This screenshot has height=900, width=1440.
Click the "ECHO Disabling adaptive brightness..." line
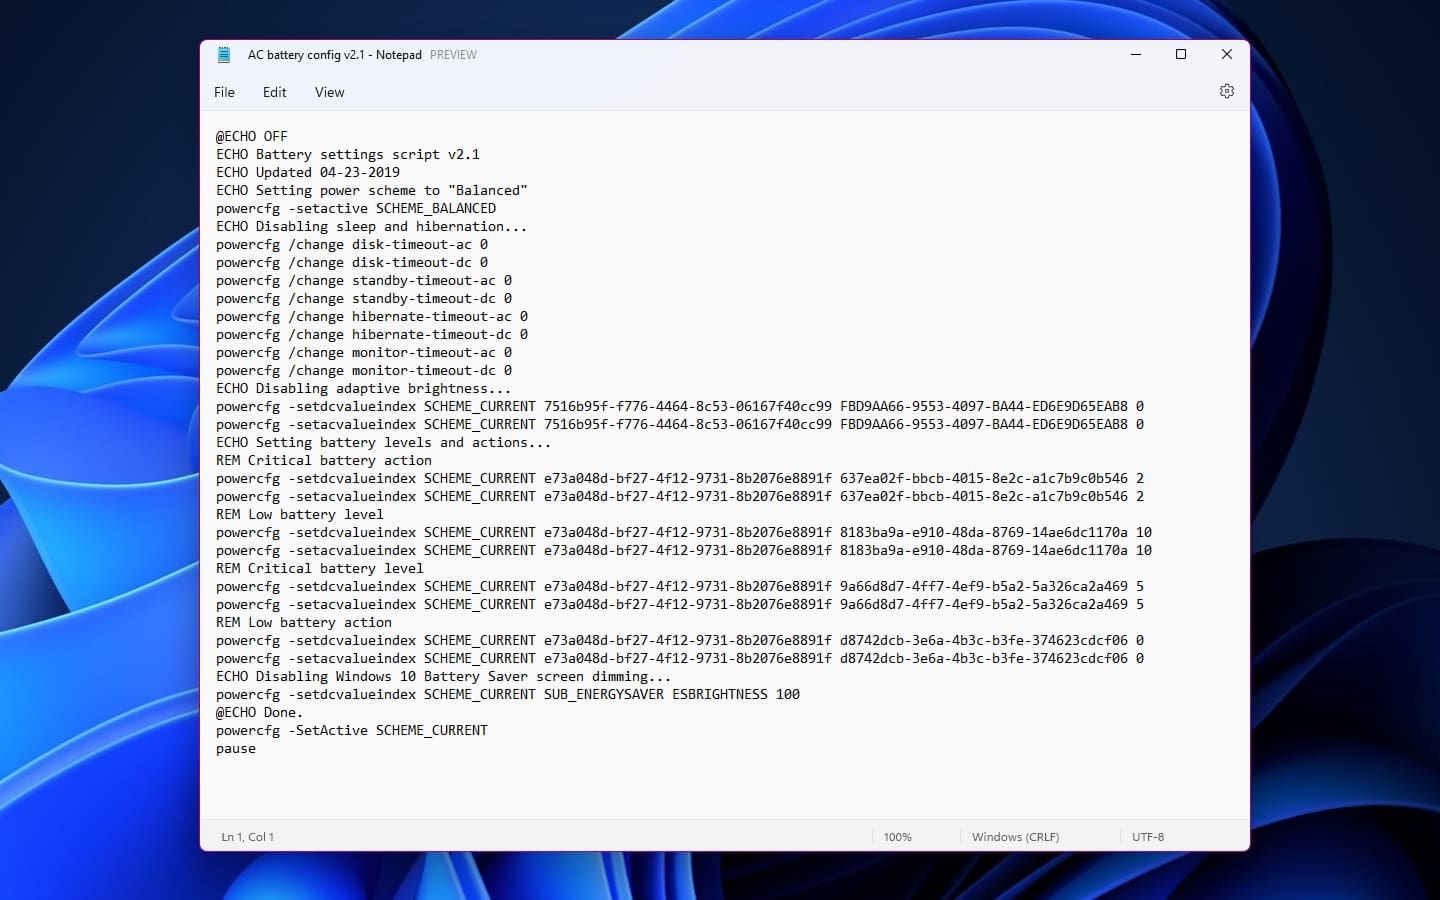coord(363,389)
